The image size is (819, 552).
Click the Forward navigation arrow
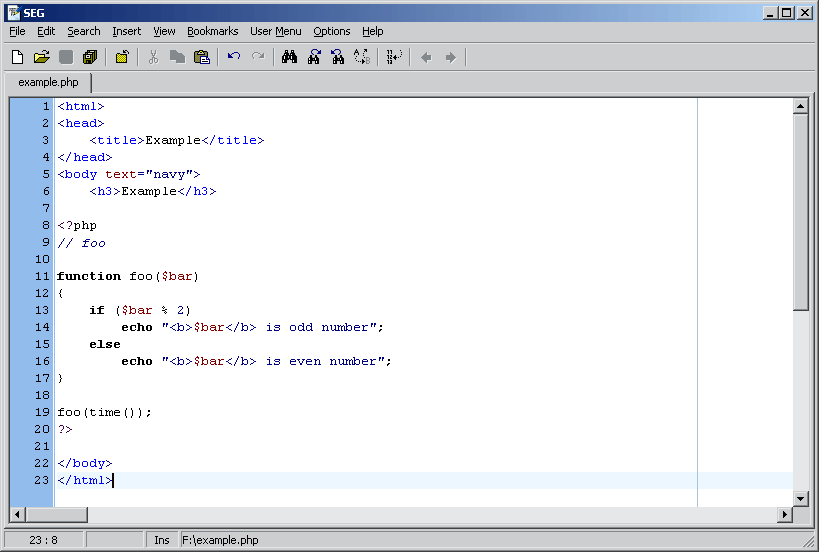click(x=451, y=57)
